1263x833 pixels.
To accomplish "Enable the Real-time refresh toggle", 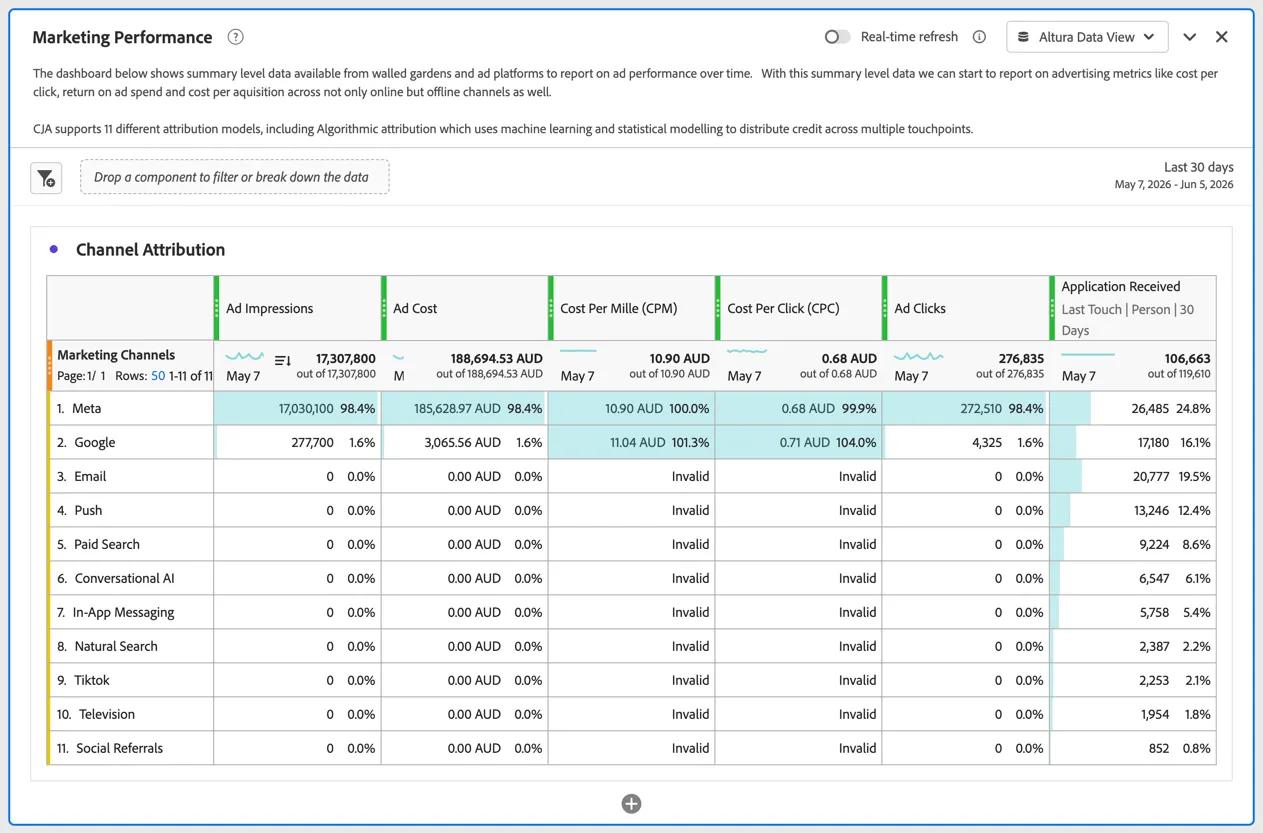I will 837,37.
